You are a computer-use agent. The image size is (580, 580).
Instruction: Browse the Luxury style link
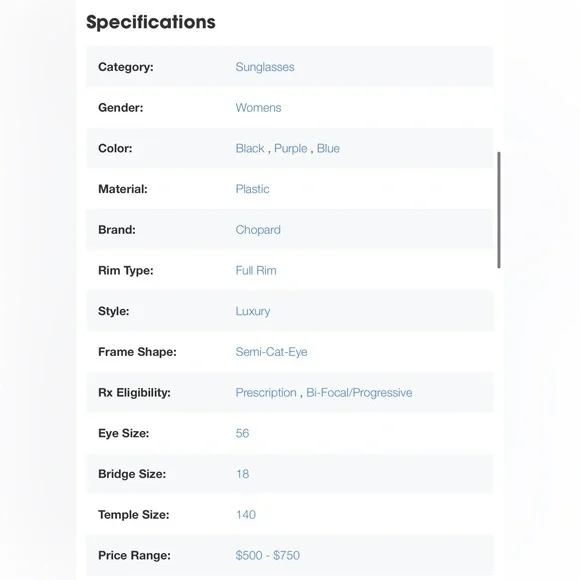tap(253, 311)
